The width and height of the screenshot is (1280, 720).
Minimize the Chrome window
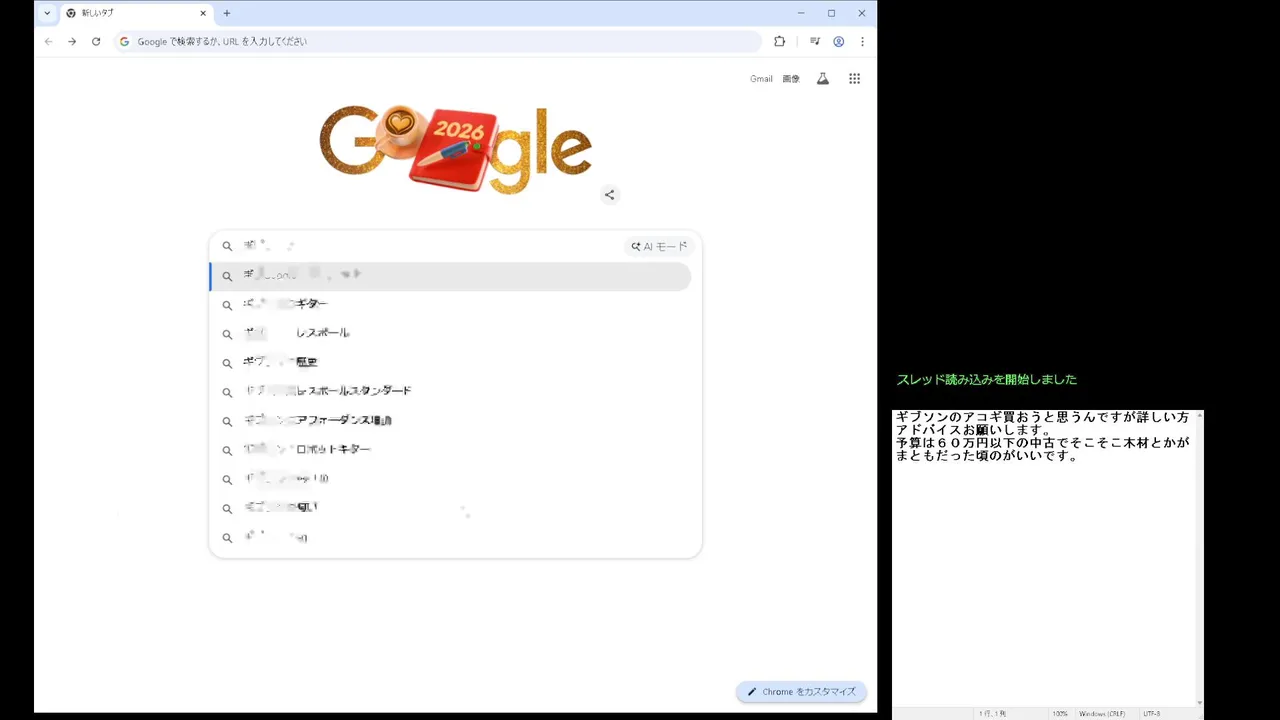pos(801,13)
